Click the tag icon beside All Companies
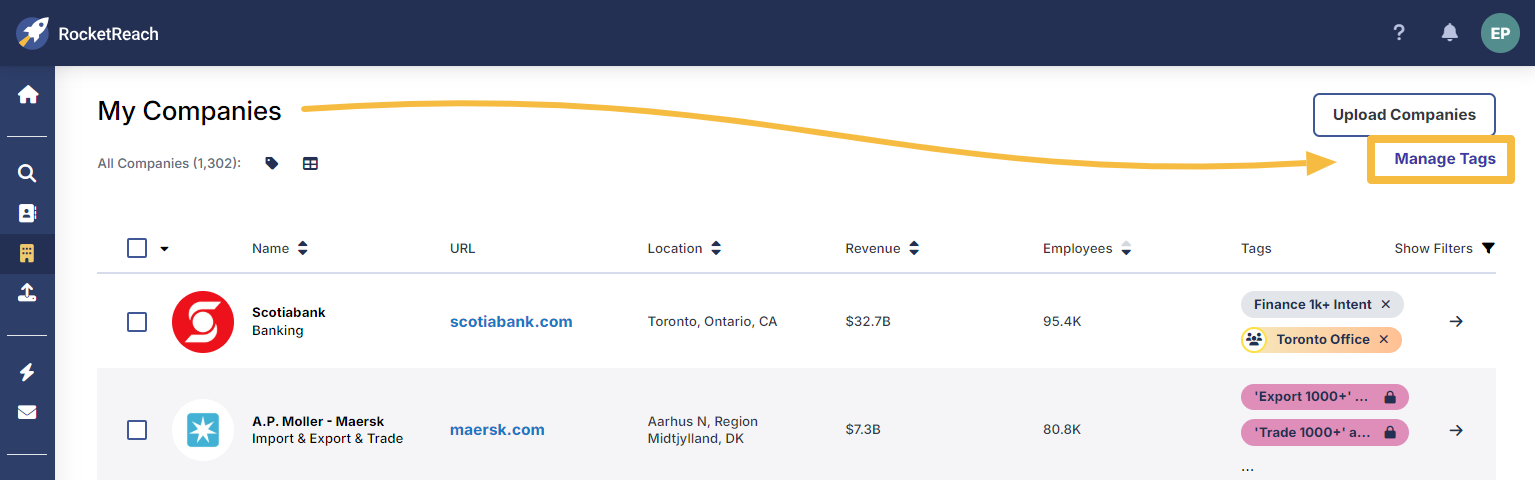Viewport: 1535px width, 480px height. click(x=272, y=163)
